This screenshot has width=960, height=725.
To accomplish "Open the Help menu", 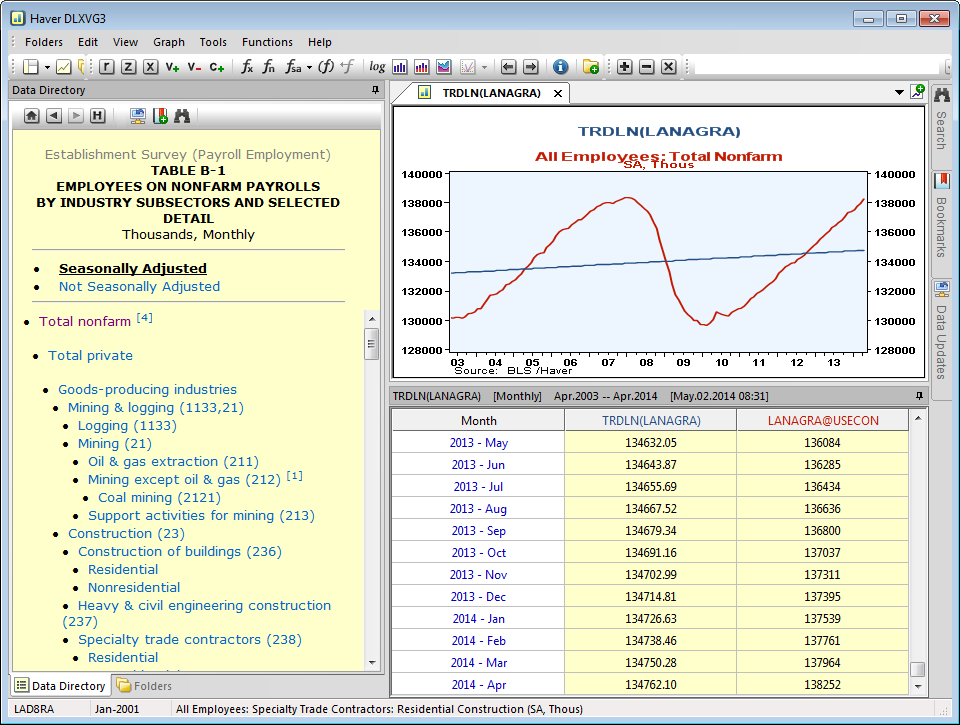I will click(320, 42).
